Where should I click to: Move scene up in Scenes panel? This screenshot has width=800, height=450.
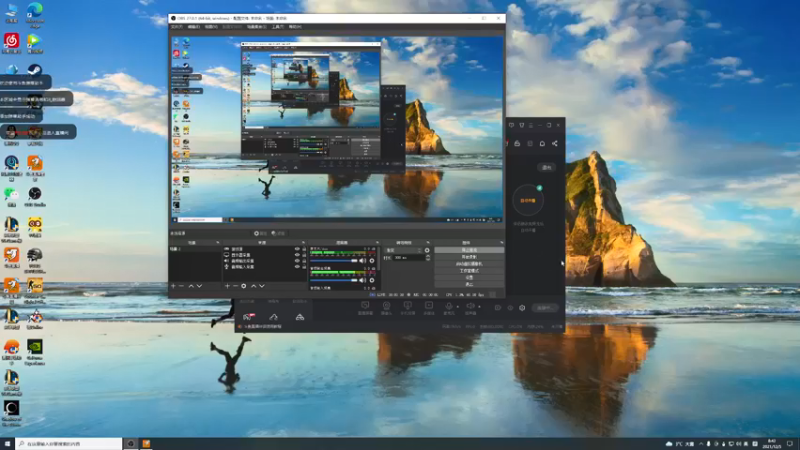click(x=191, y=286)
